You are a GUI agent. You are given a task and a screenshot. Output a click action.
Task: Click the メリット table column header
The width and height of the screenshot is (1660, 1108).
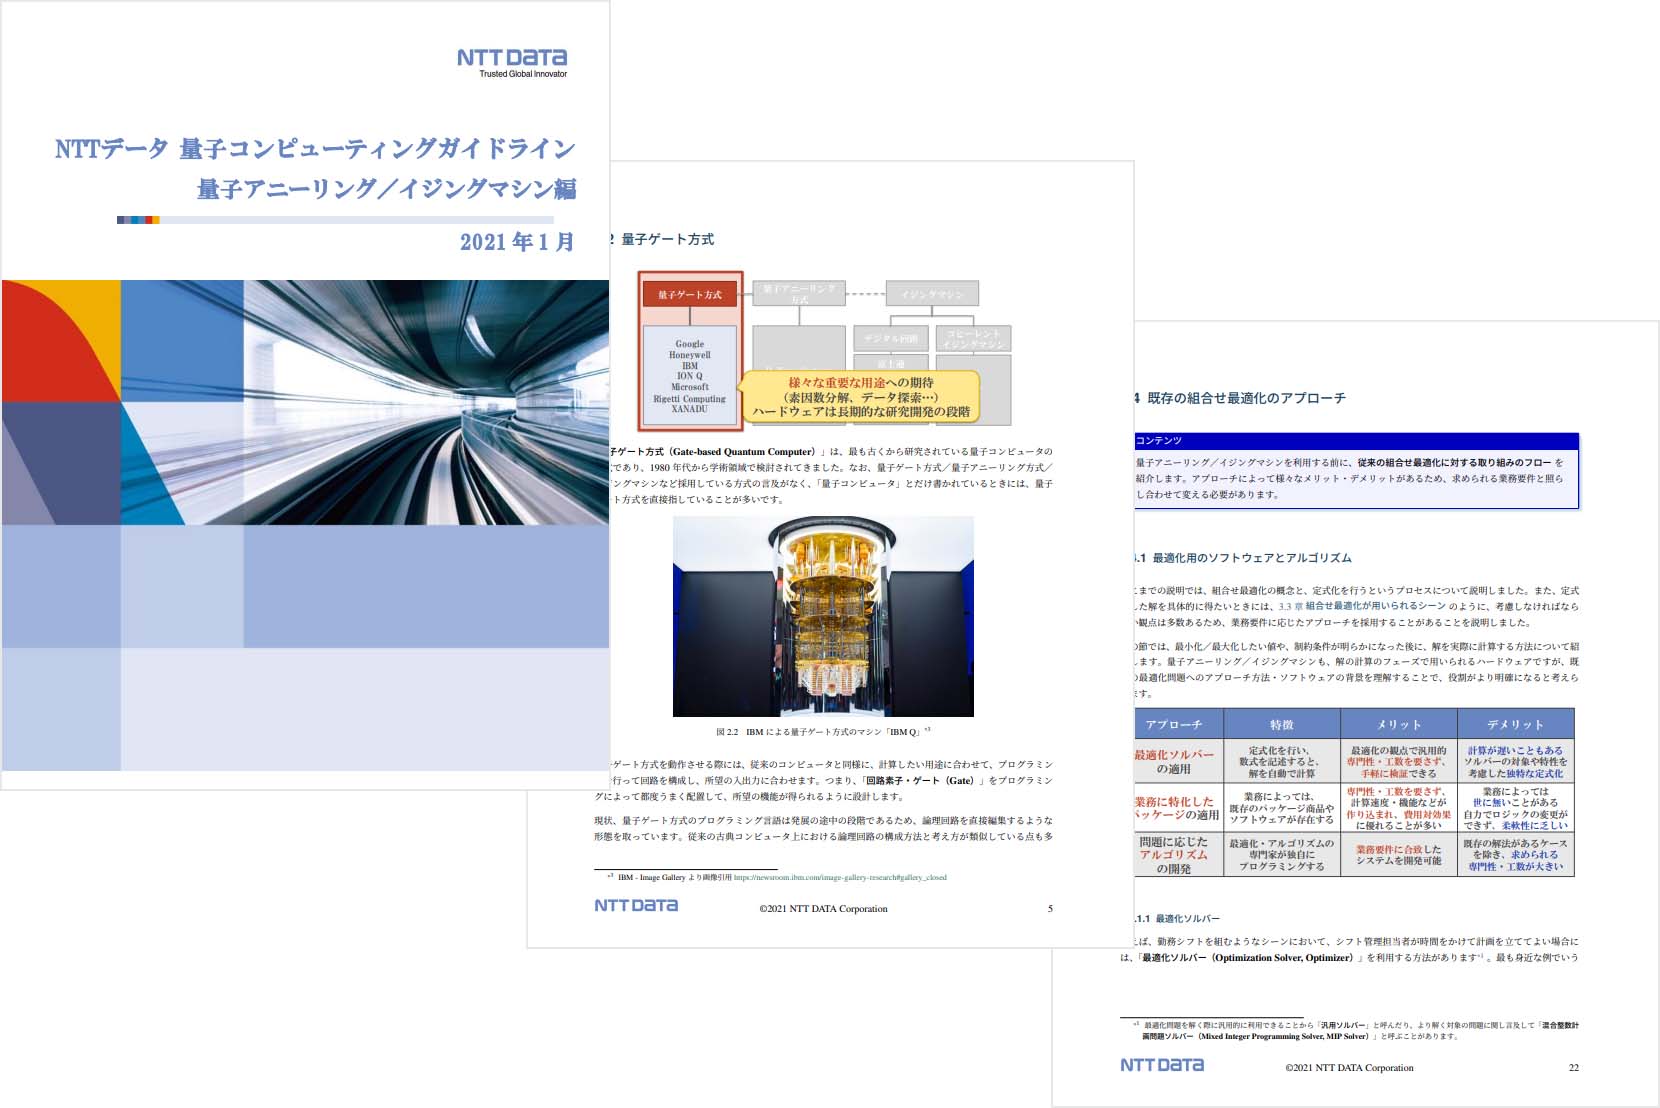(x=1398, y=724)
